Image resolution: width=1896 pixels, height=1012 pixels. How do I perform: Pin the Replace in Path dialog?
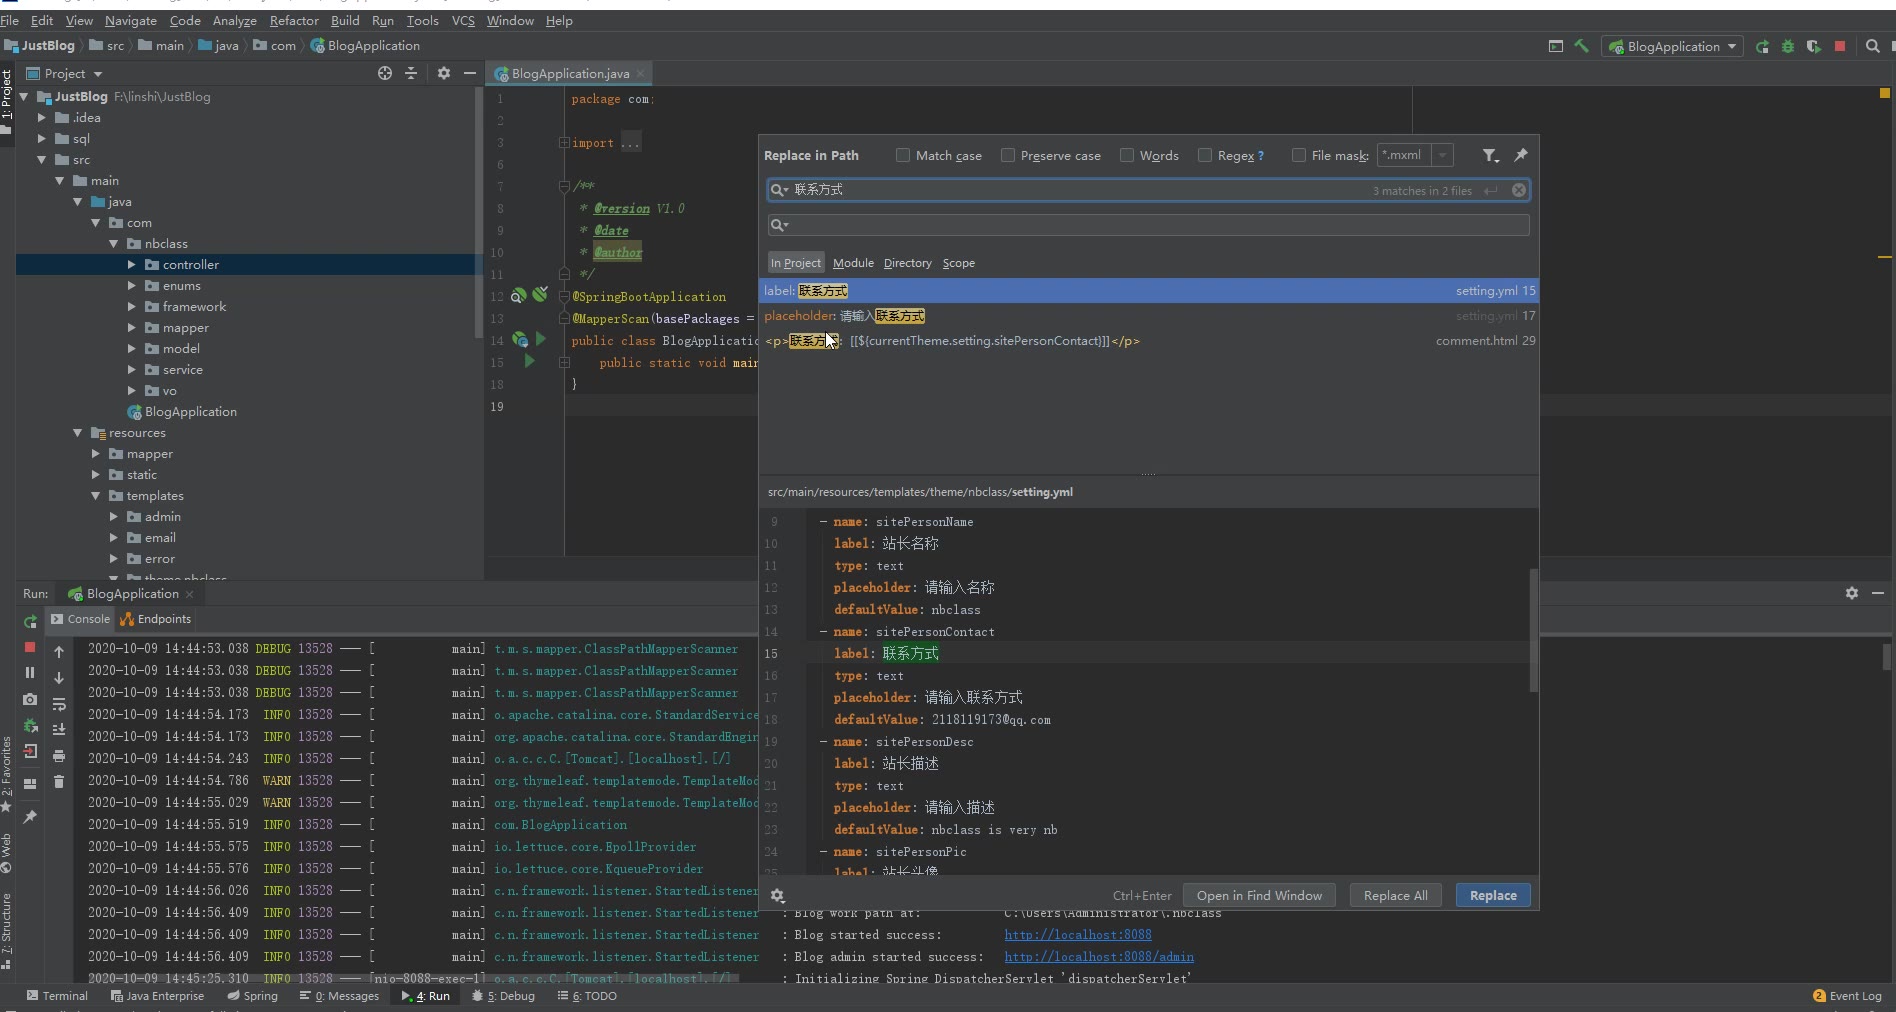[x=1521, y=155]
